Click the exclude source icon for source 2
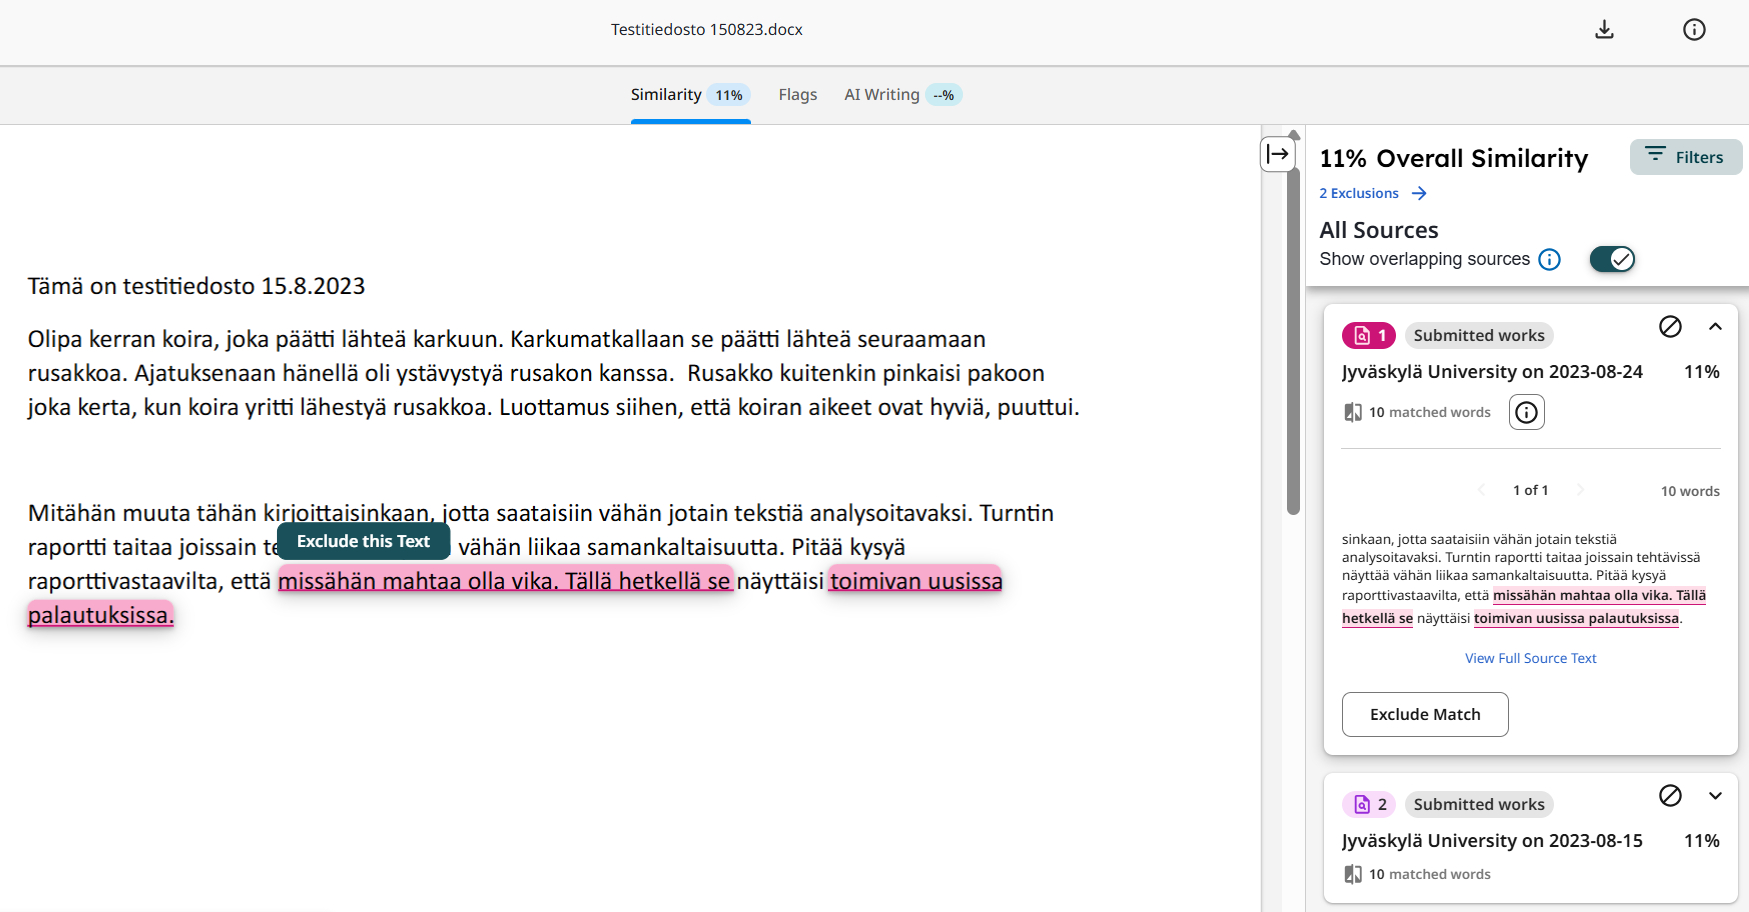The width and height of the screenshot is (1749, 912). [1670, 796]
